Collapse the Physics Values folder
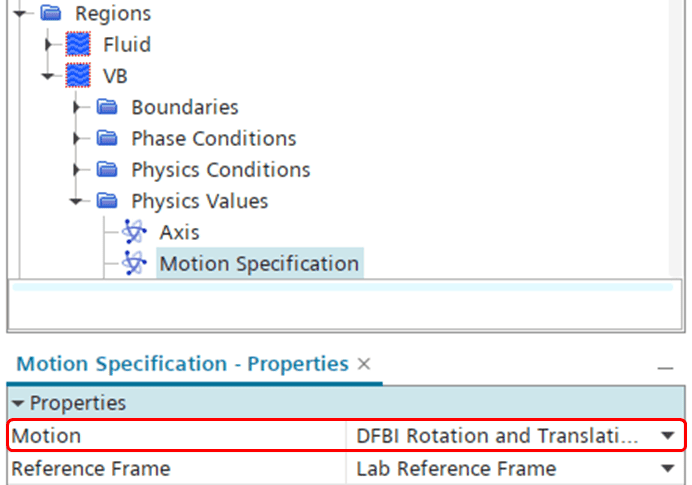Viewport: 692px width, 485px height. [x=77, y=201]
